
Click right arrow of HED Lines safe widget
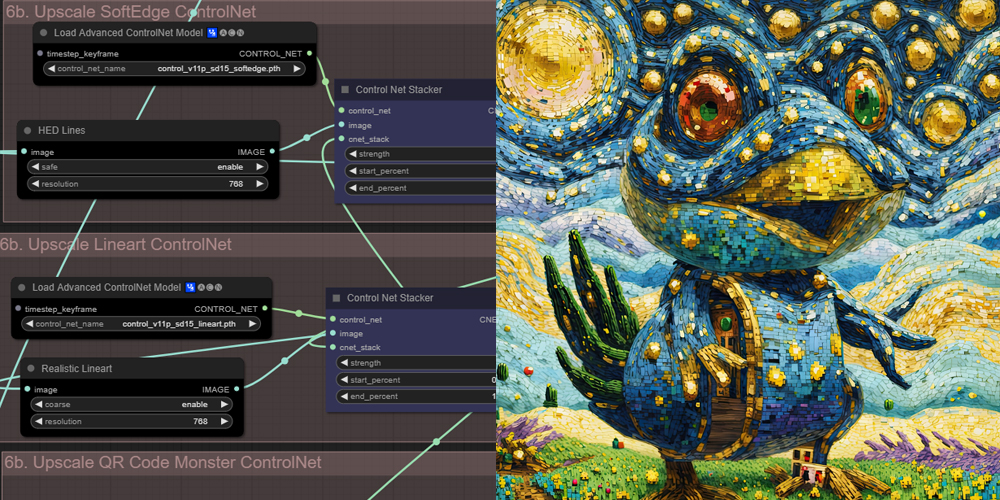coord(260,167)
